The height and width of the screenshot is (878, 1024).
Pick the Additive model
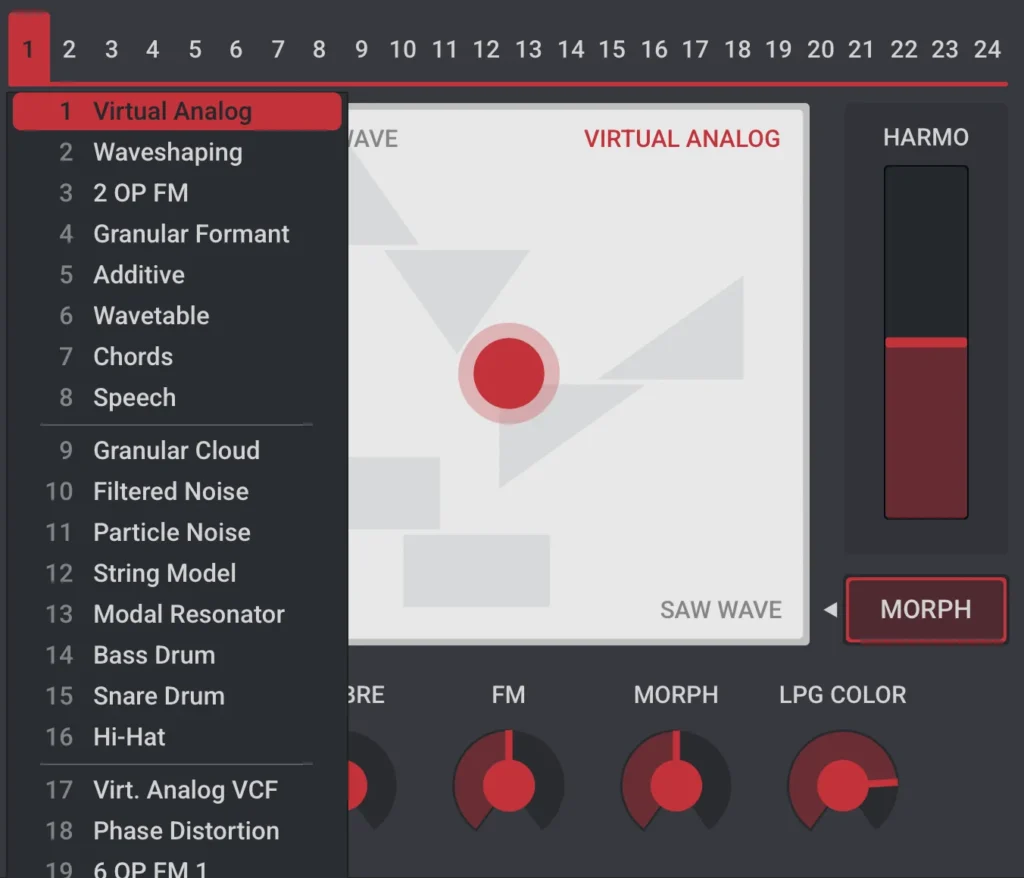click(x=177, y=274)
